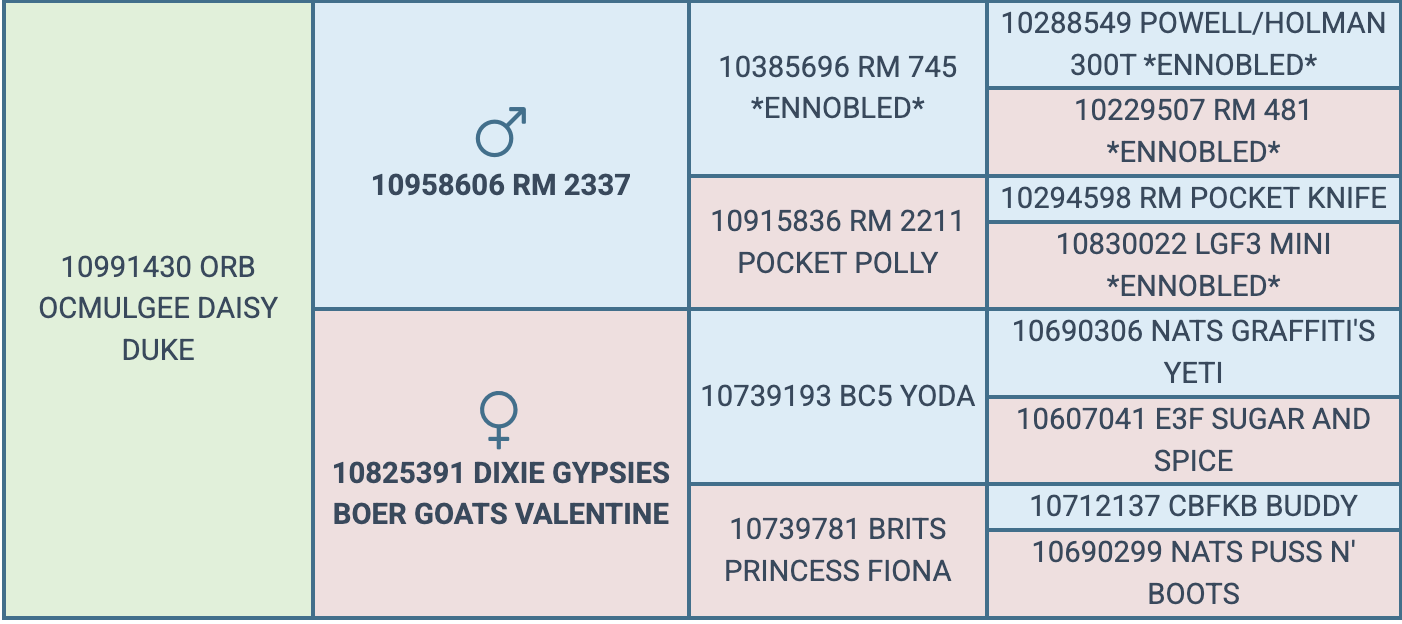Open 10607041 E3F Sugar and Spice
1402x624 pixels.
(x=1194, y=440)
